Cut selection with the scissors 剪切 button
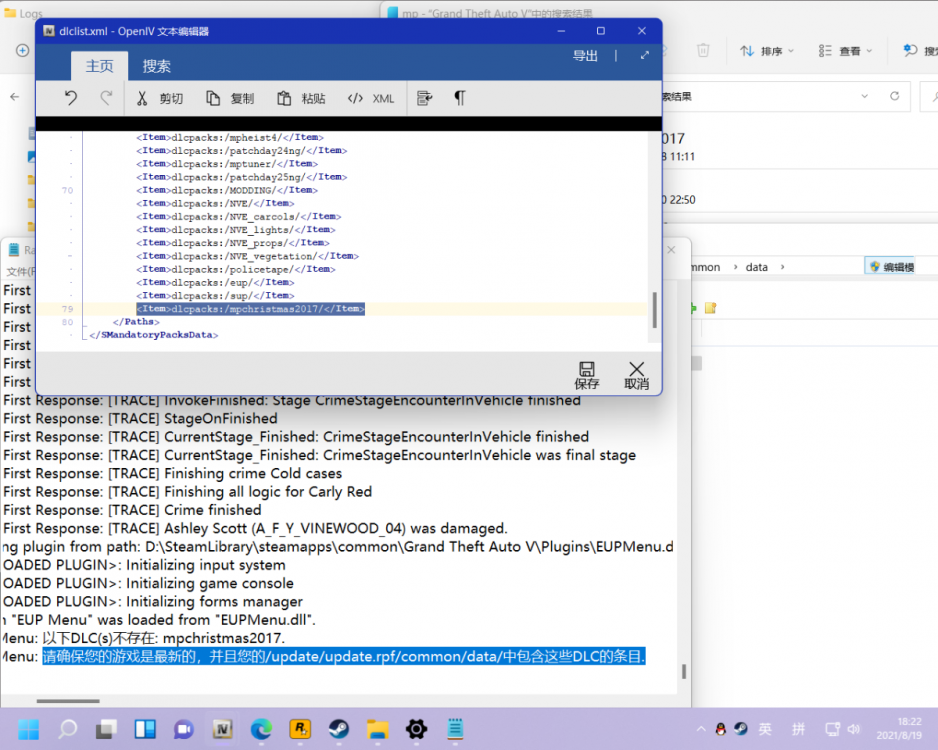 tap(159, 98)
